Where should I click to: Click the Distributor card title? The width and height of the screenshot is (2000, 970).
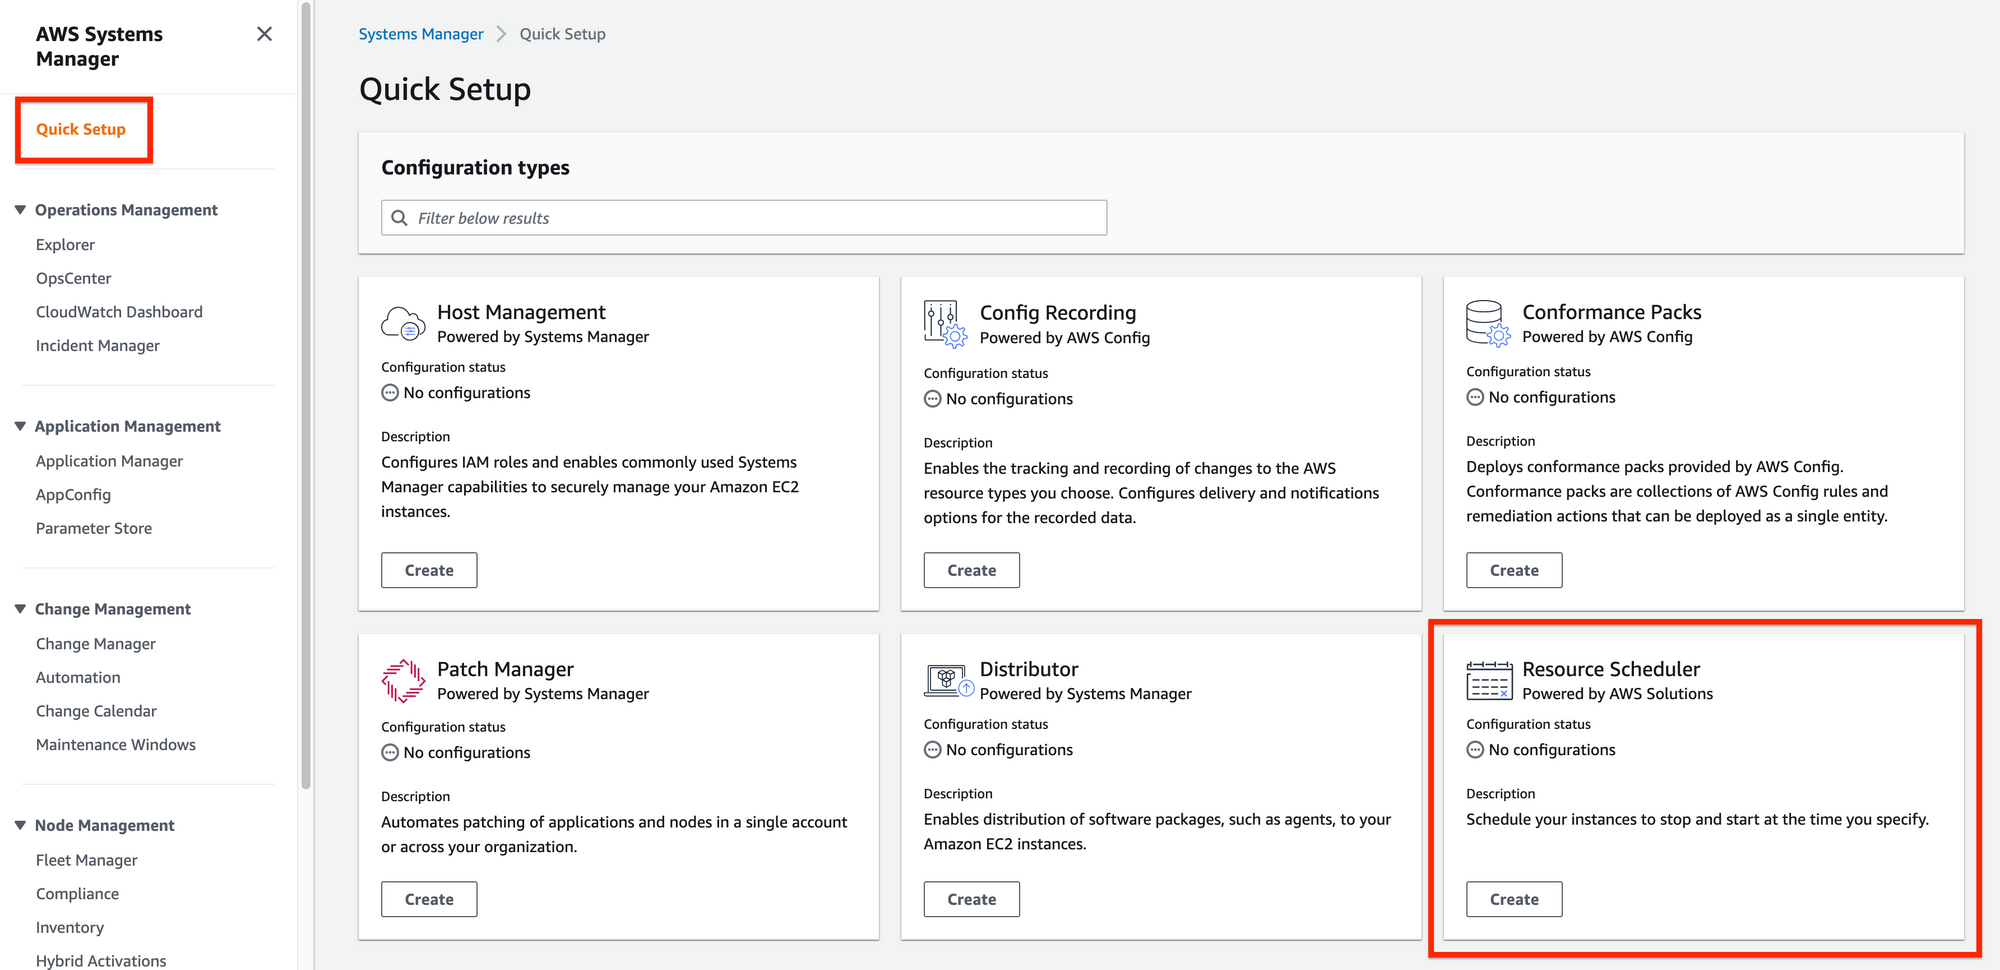point(1029,669)
